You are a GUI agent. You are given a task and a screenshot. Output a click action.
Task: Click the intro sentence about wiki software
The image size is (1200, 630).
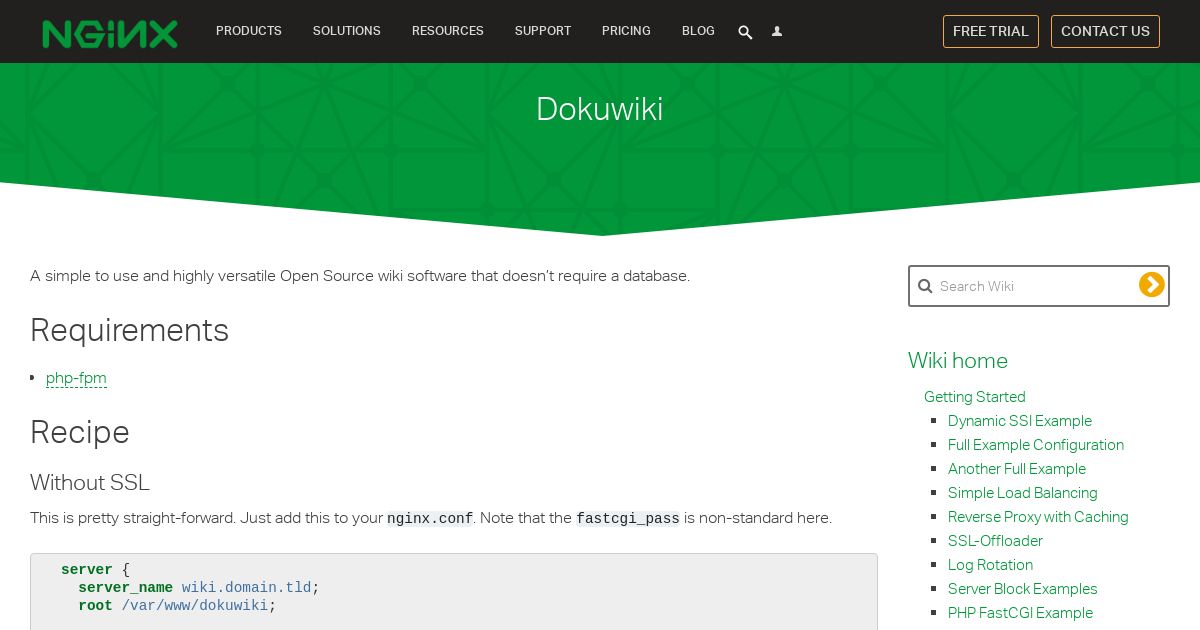[x=360, y=276]
